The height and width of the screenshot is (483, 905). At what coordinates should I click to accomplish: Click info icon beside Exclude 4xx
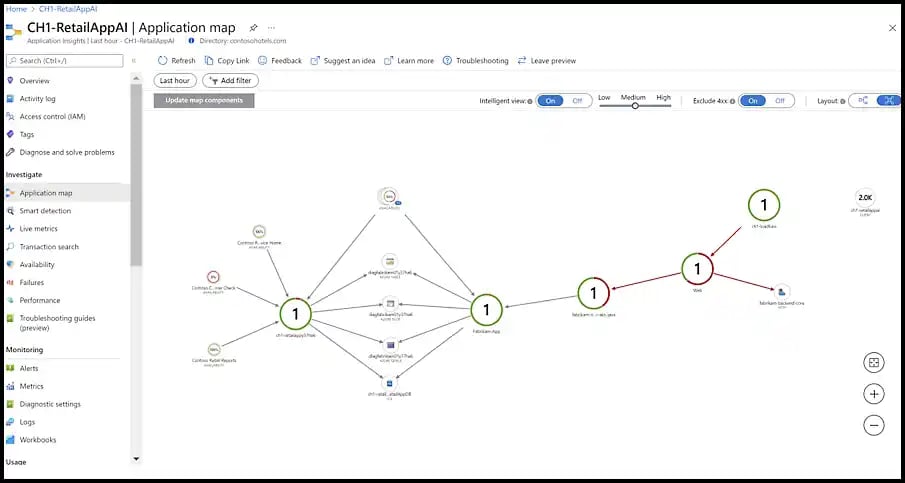click(732, 101)
